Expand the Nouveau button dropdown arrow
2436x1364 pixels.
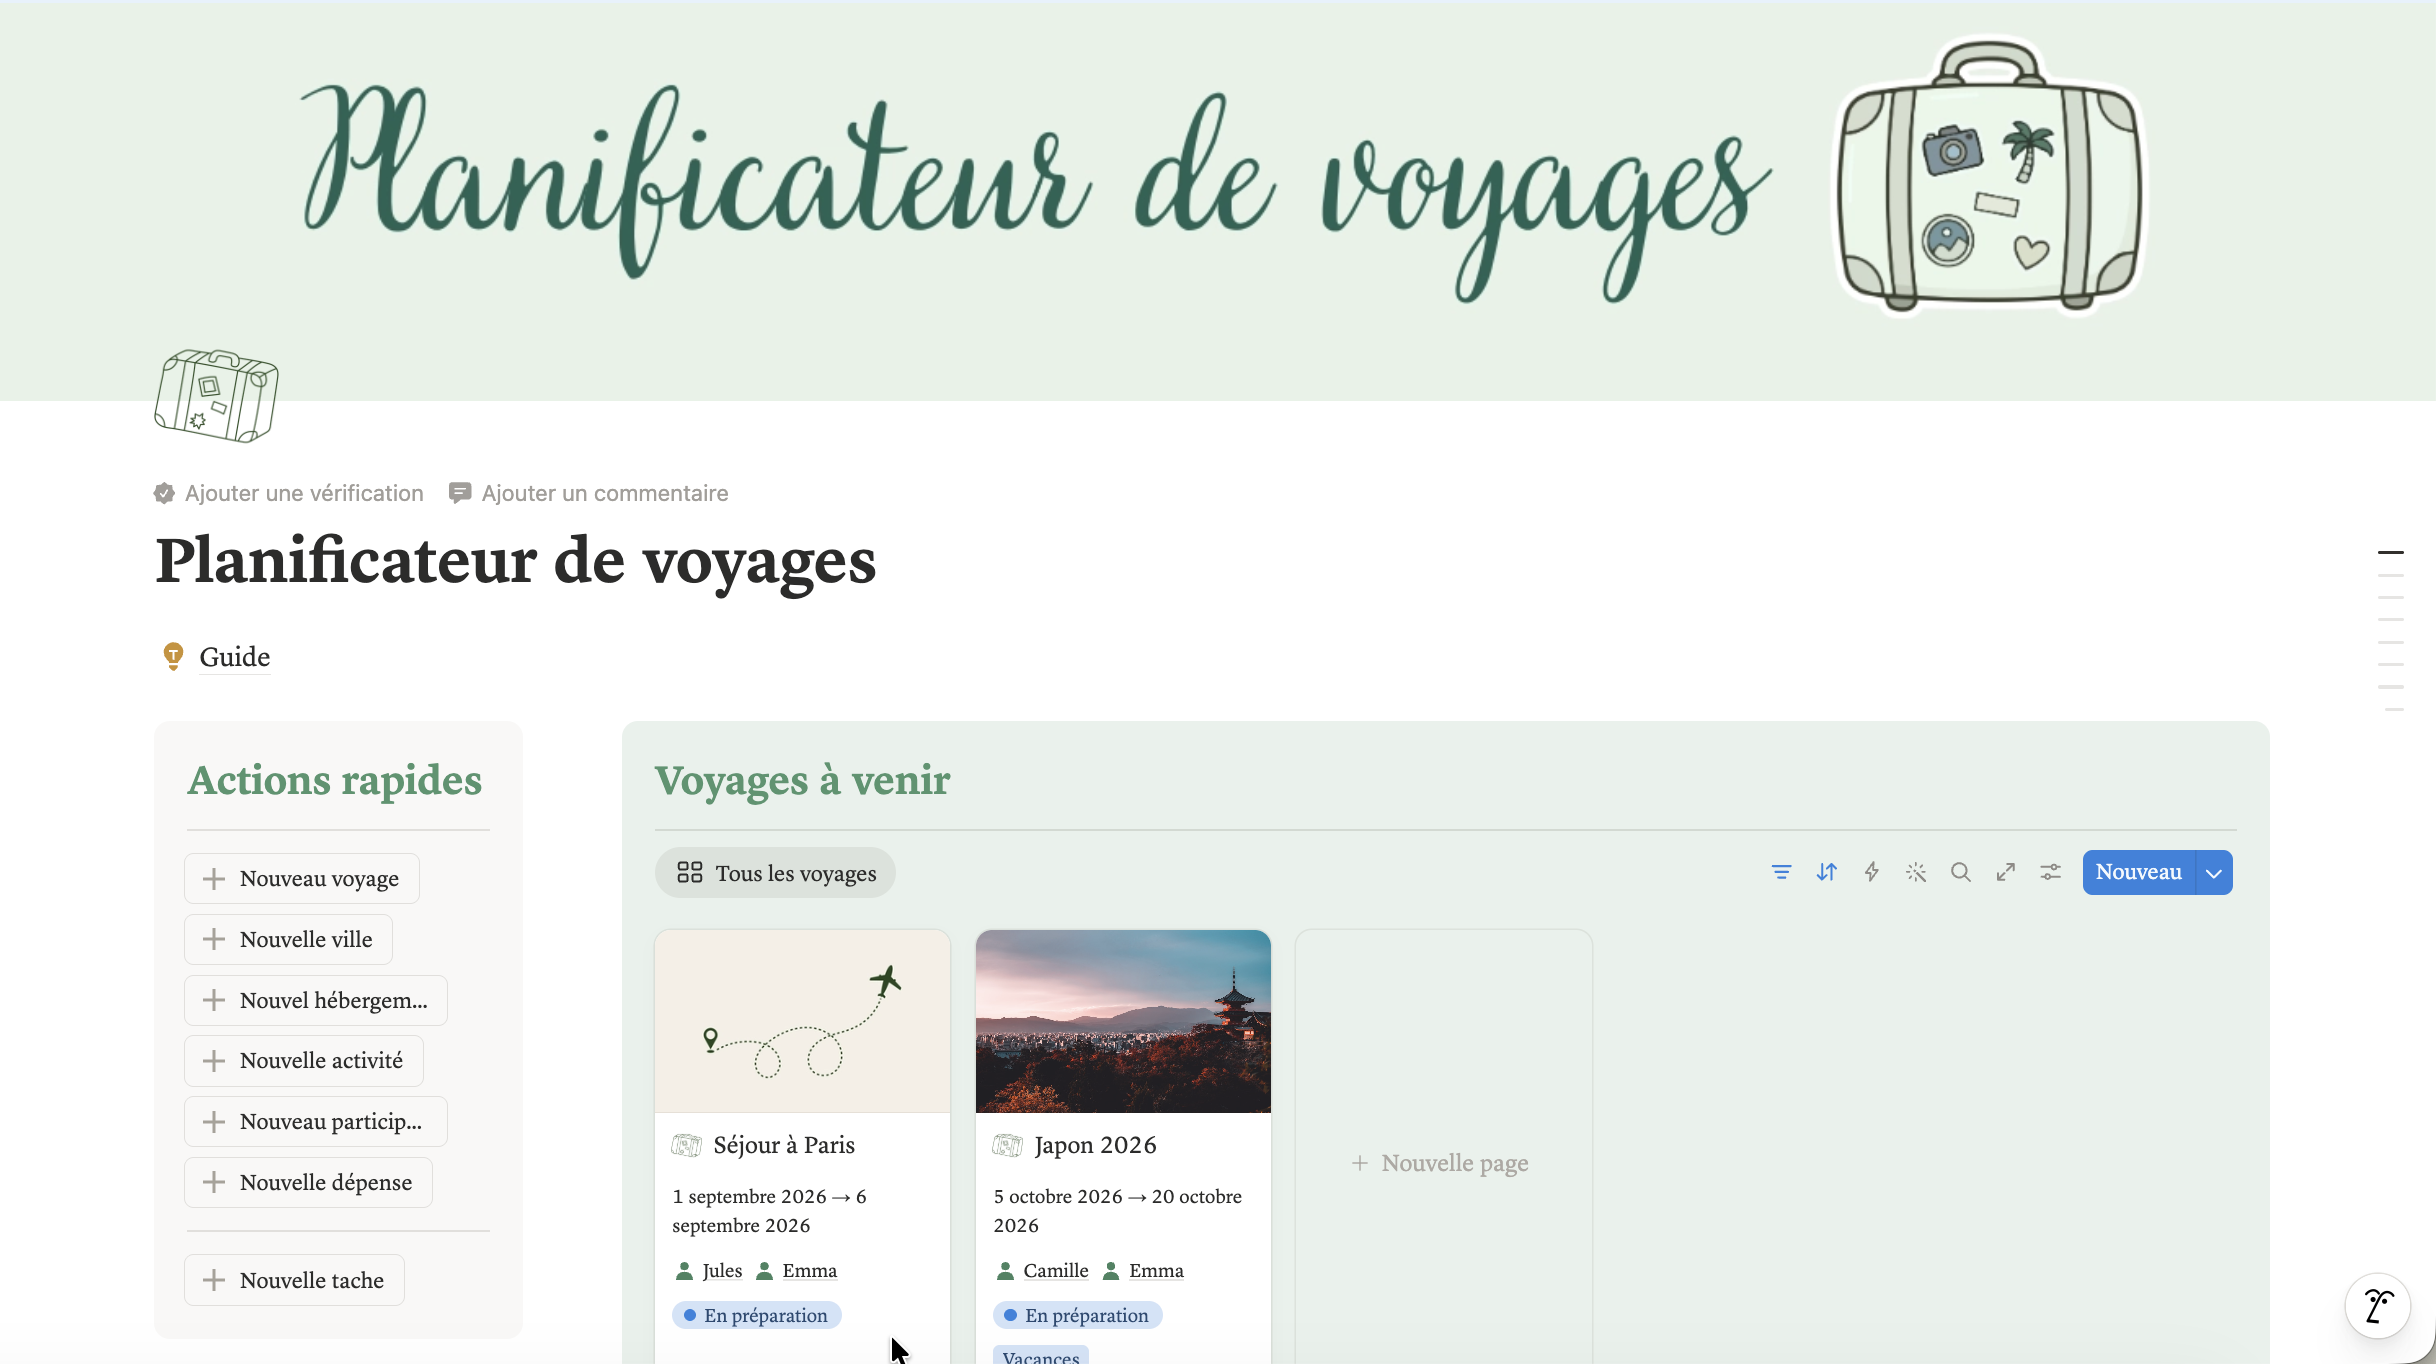2214,873
